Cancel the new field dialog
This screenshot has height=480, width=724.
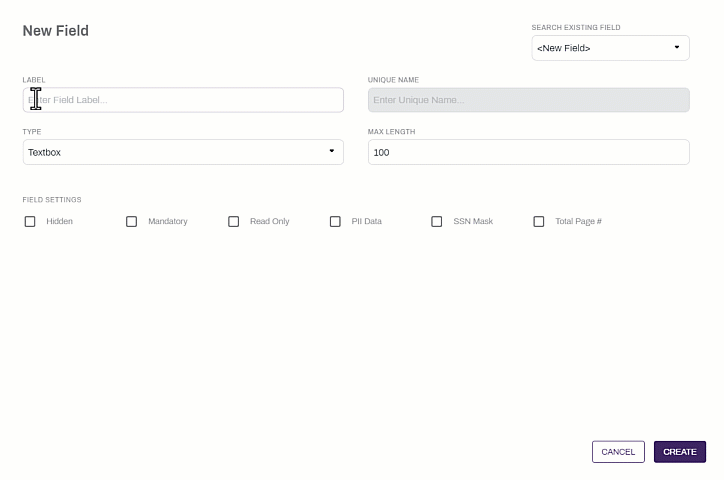[x=618, y=452]
